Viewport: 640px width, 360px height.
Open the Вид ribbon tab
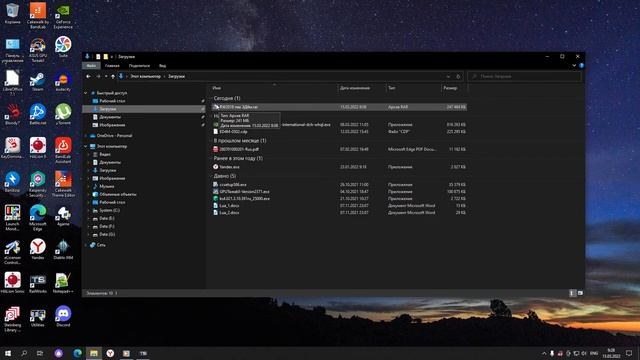(x=162, y=65)
